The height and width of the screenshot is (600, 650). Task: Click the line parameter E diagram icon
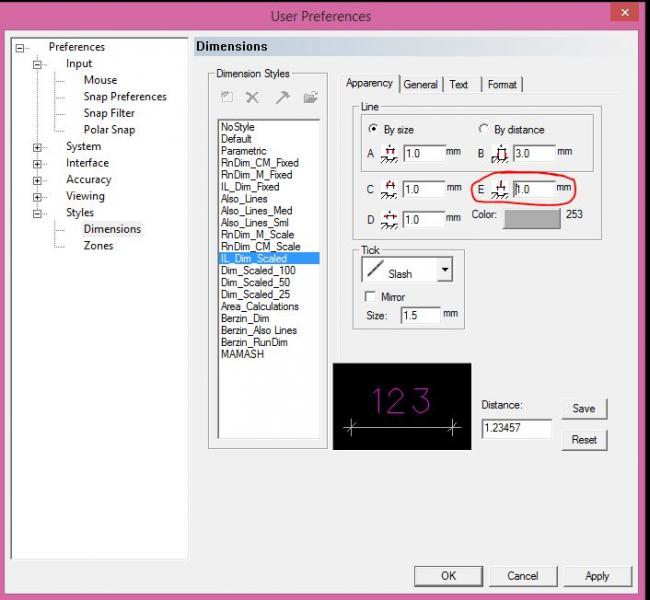pyautogui.click(x=500, y=189)
